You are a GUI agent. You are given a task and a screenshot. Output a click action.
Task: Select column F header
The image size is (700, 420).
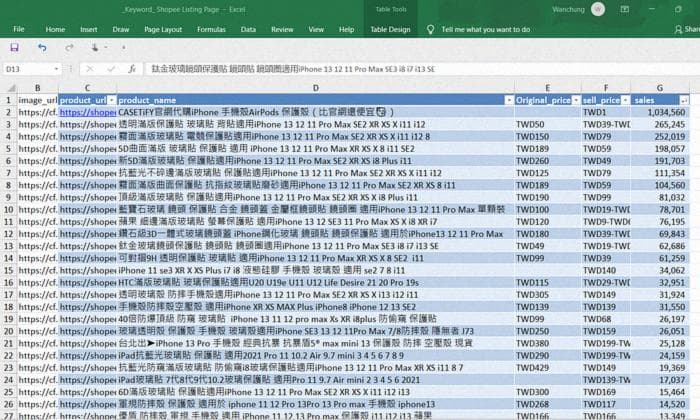[606, 88]
